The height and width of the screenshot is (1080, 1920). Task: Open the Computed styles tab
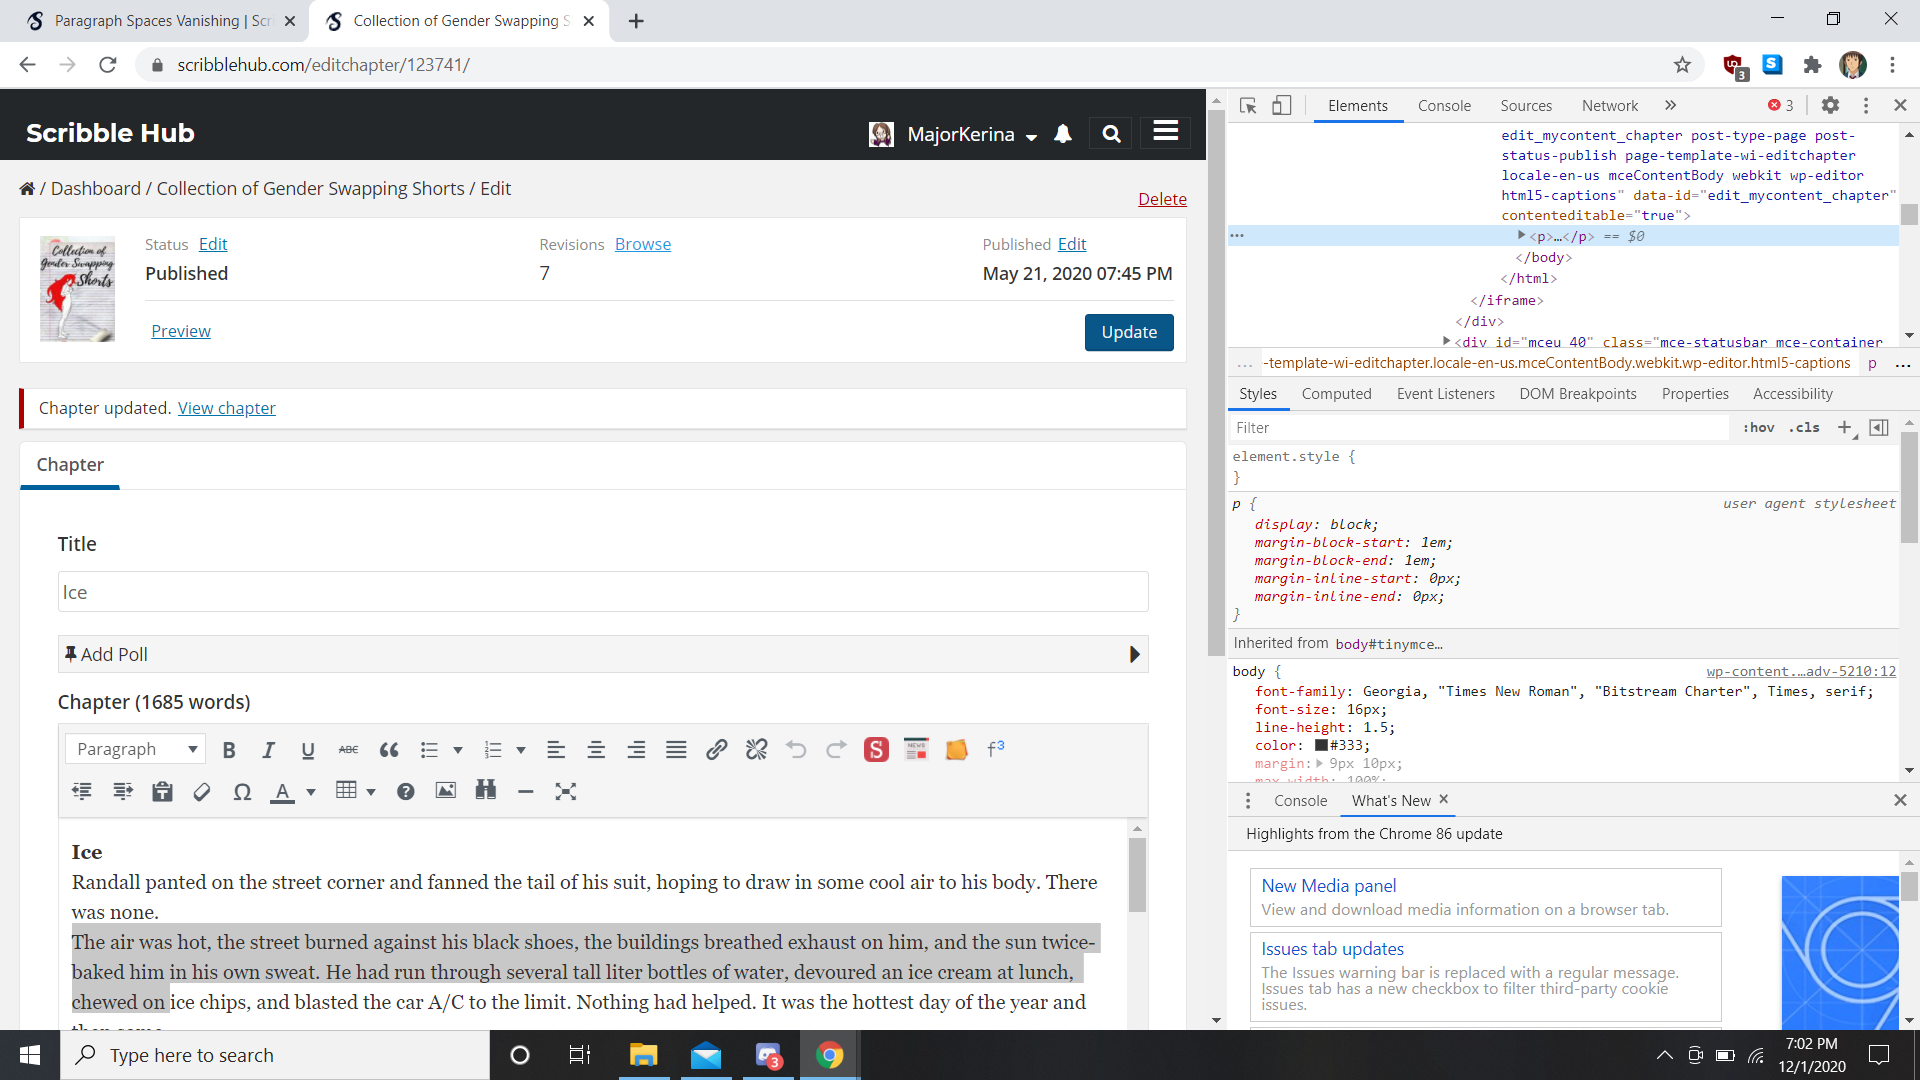[x=1336, y=394]
